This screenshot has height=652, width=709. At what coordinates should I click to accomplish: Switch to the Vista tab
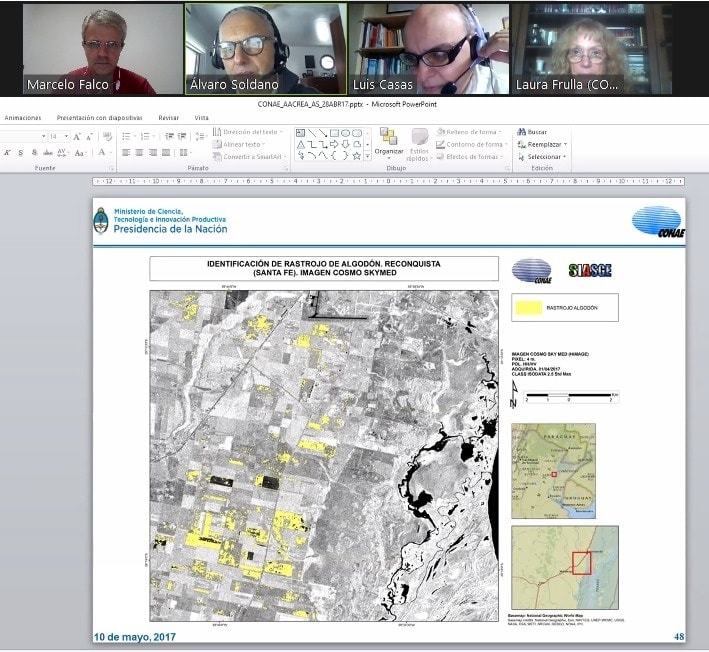(201, 117)
